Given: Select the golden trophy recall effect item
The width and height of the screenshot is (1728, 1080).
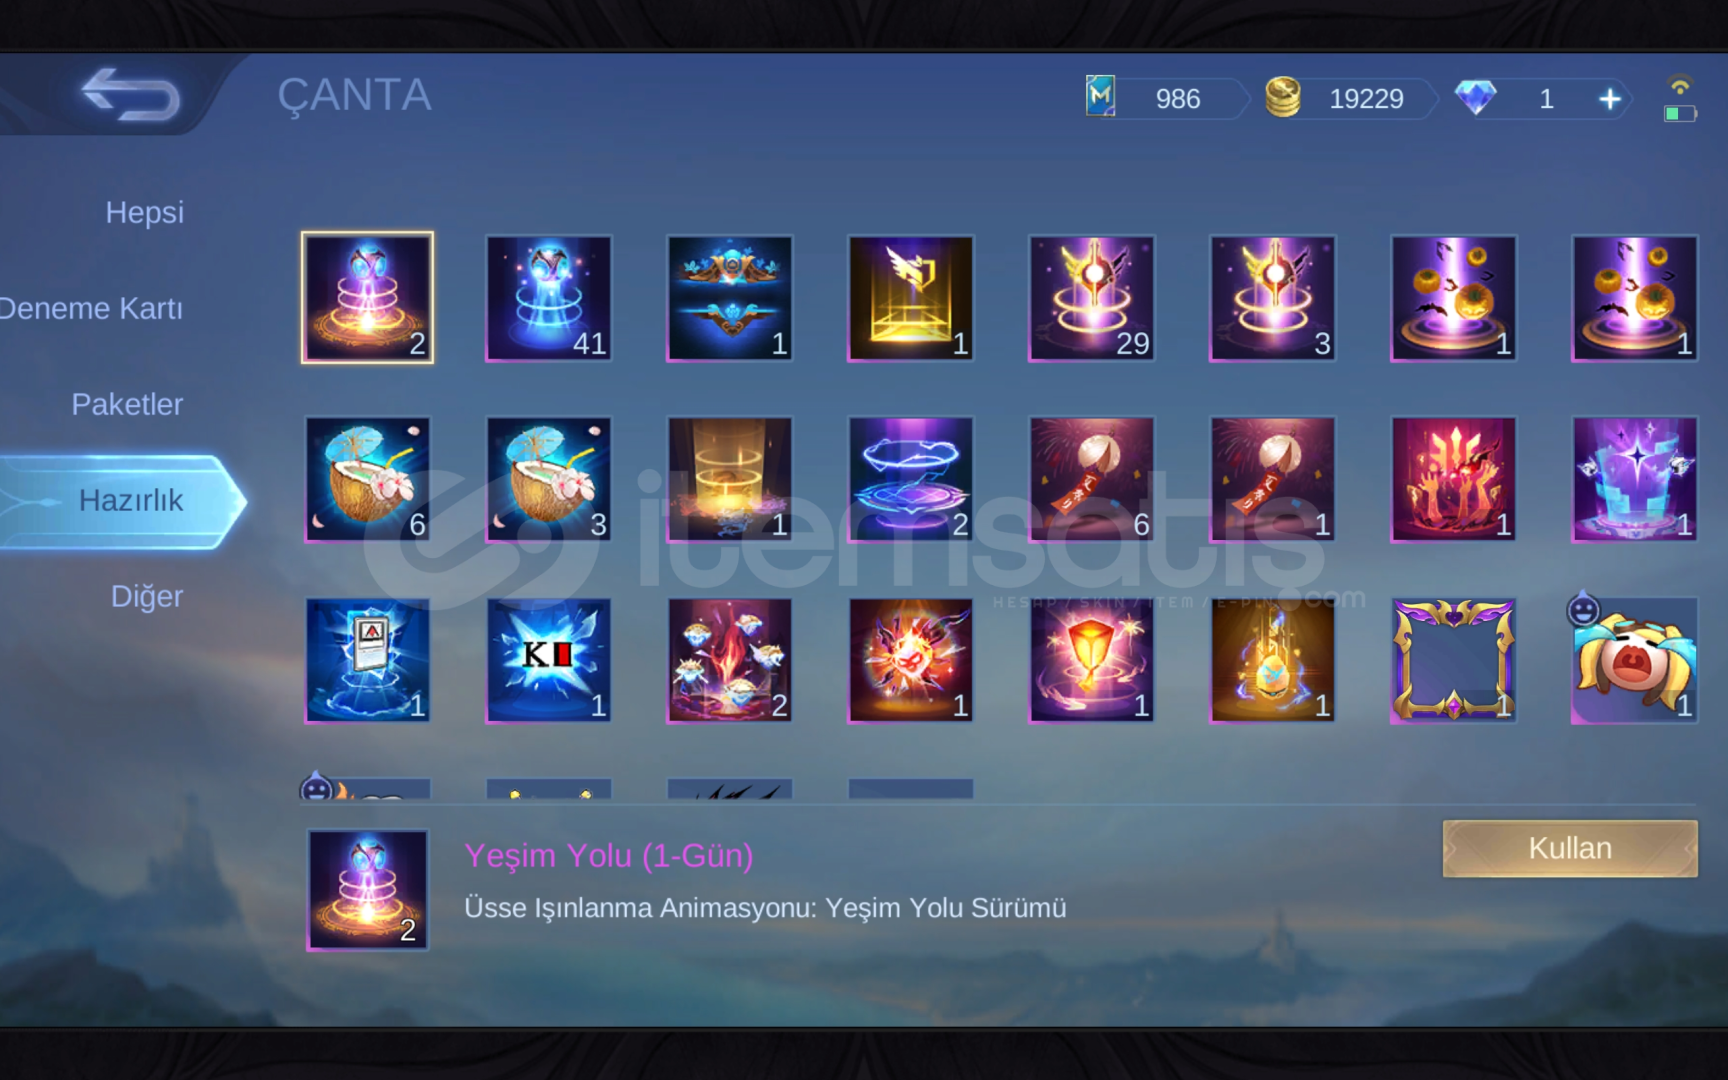Looking at the screenshot, I should (911, 298).
